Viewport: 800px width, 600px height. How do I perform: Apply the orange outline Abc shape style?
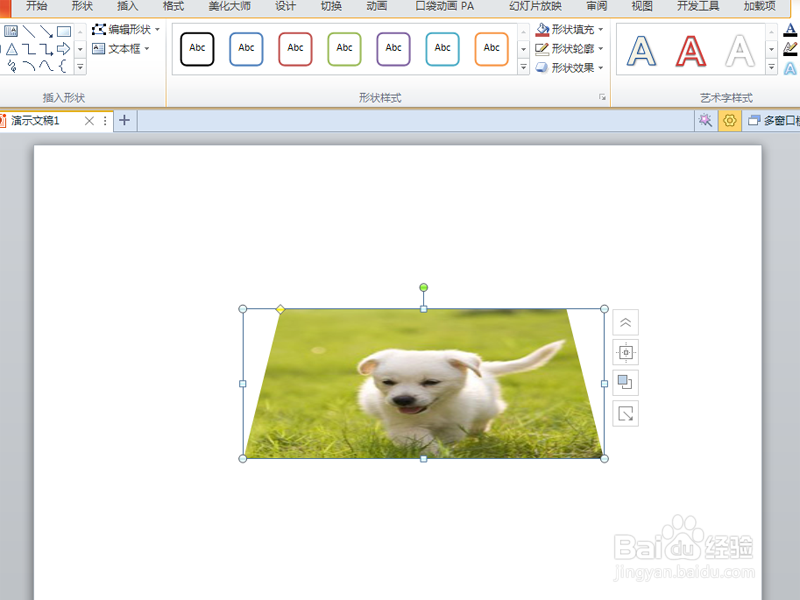coord(491,48)
